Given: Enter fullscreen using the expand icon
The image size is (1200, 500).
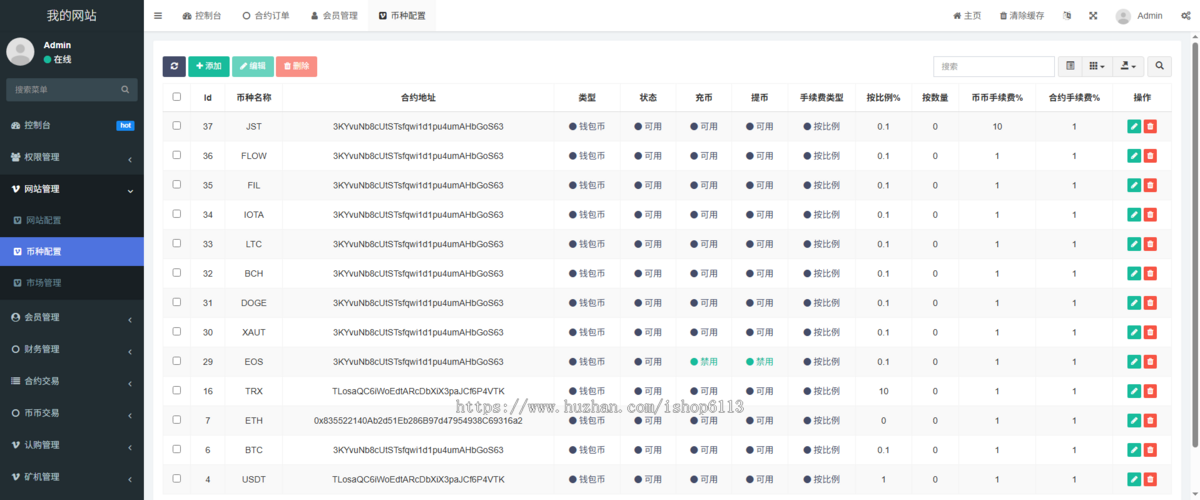Looking at the screenshot, I should click(1093, 16).
